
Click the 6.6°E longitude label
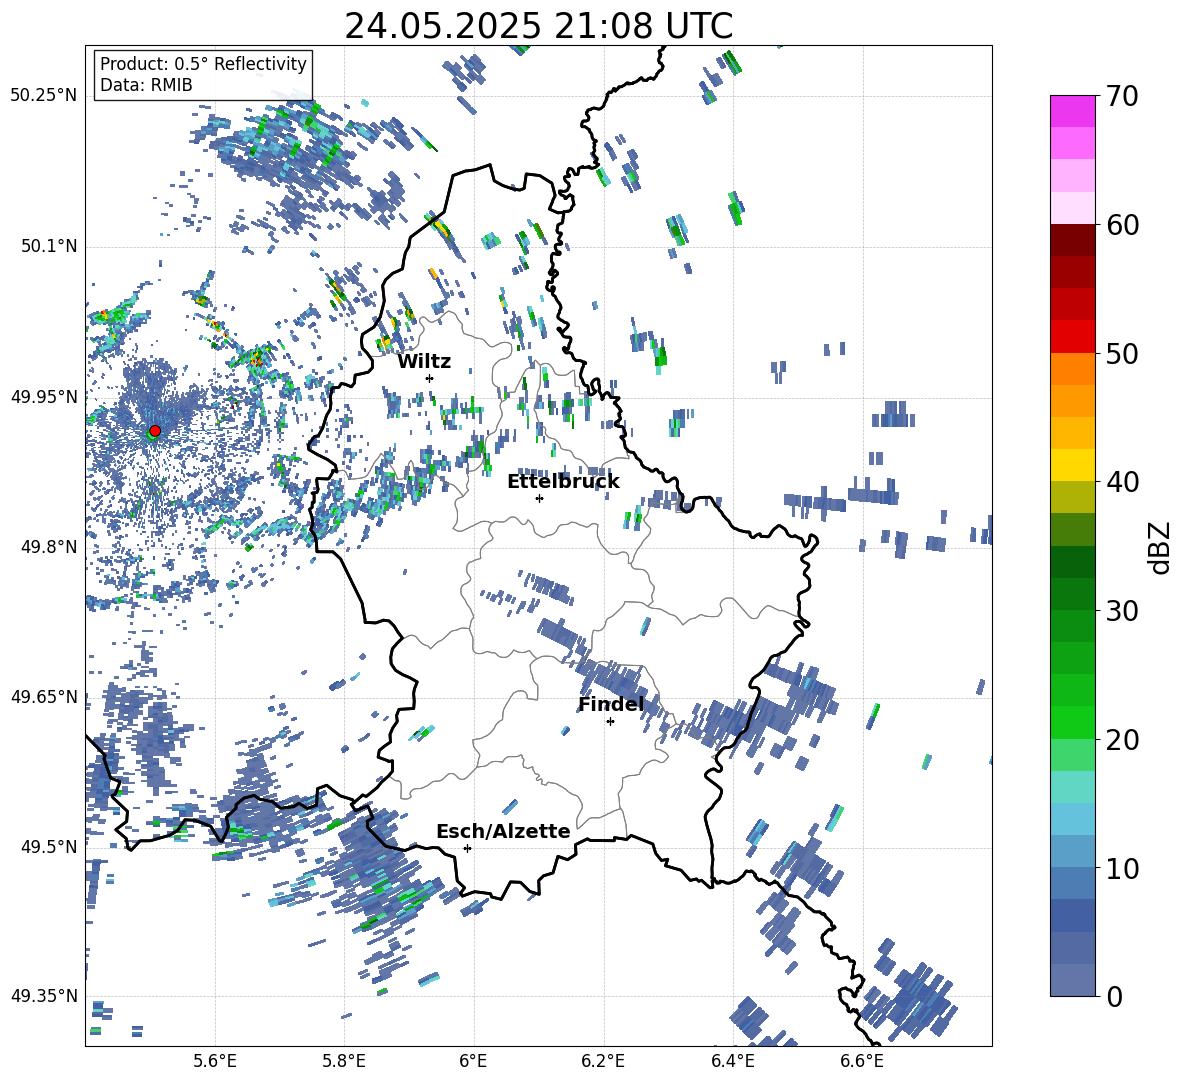862,1061
